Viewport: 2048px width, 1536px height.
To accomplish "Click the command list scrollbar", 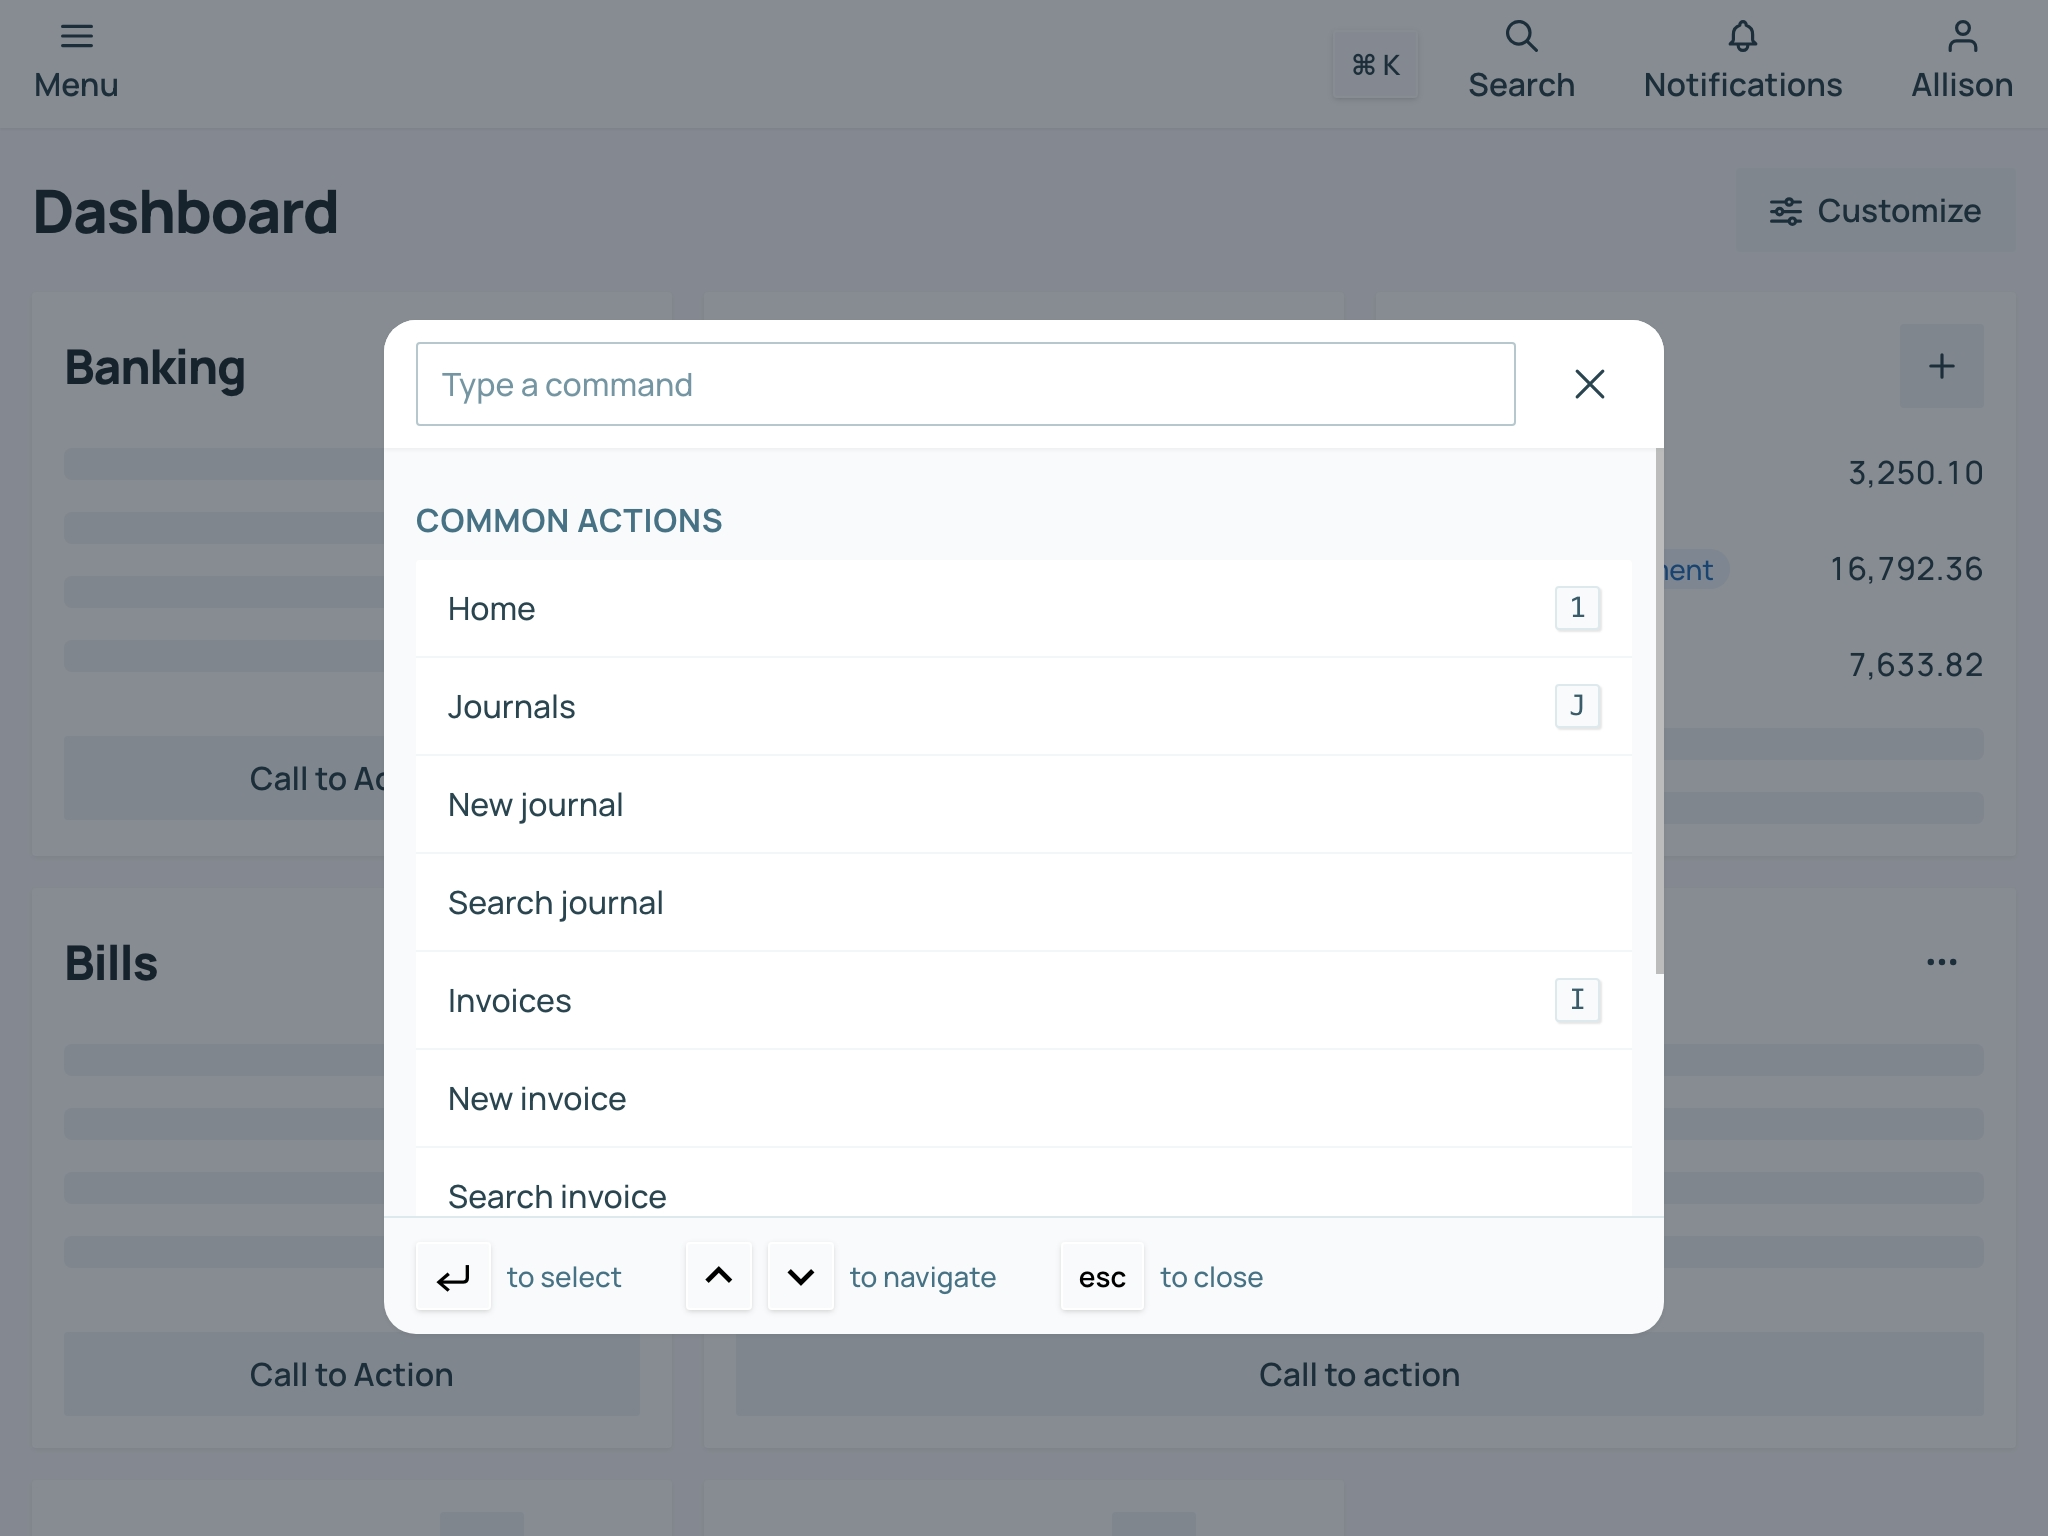I will pos(1659,711).
